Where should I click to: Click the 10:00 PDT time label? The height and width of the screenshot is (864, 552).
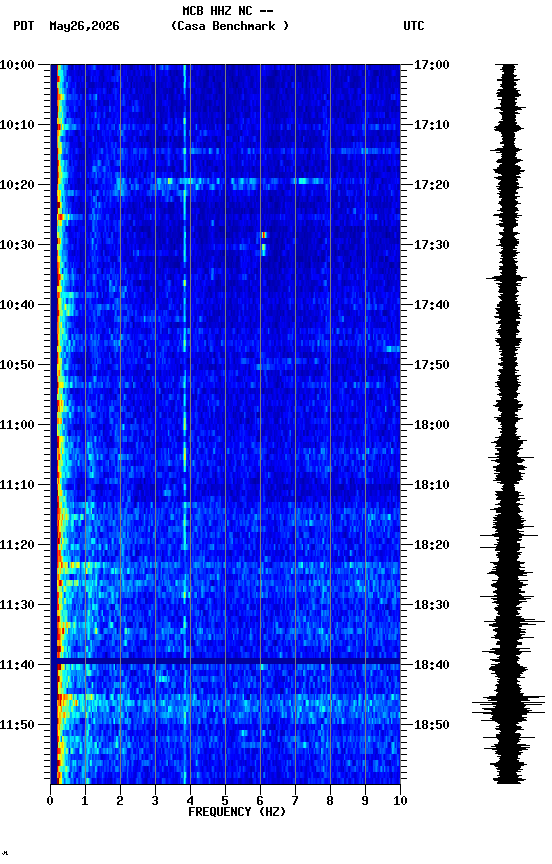pos(17,65)
